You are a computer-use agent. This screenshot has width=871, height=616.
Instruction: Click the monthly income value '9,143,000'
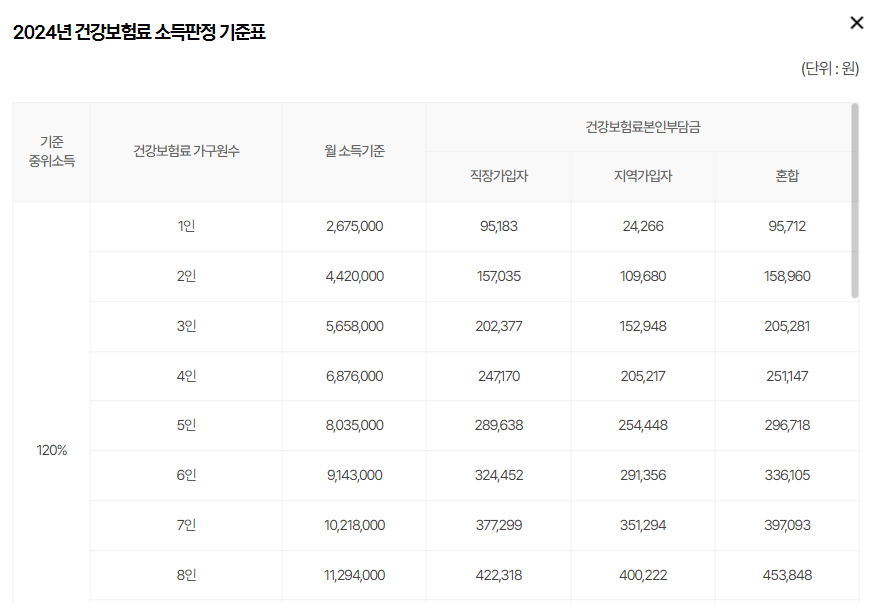pos(354,475)
